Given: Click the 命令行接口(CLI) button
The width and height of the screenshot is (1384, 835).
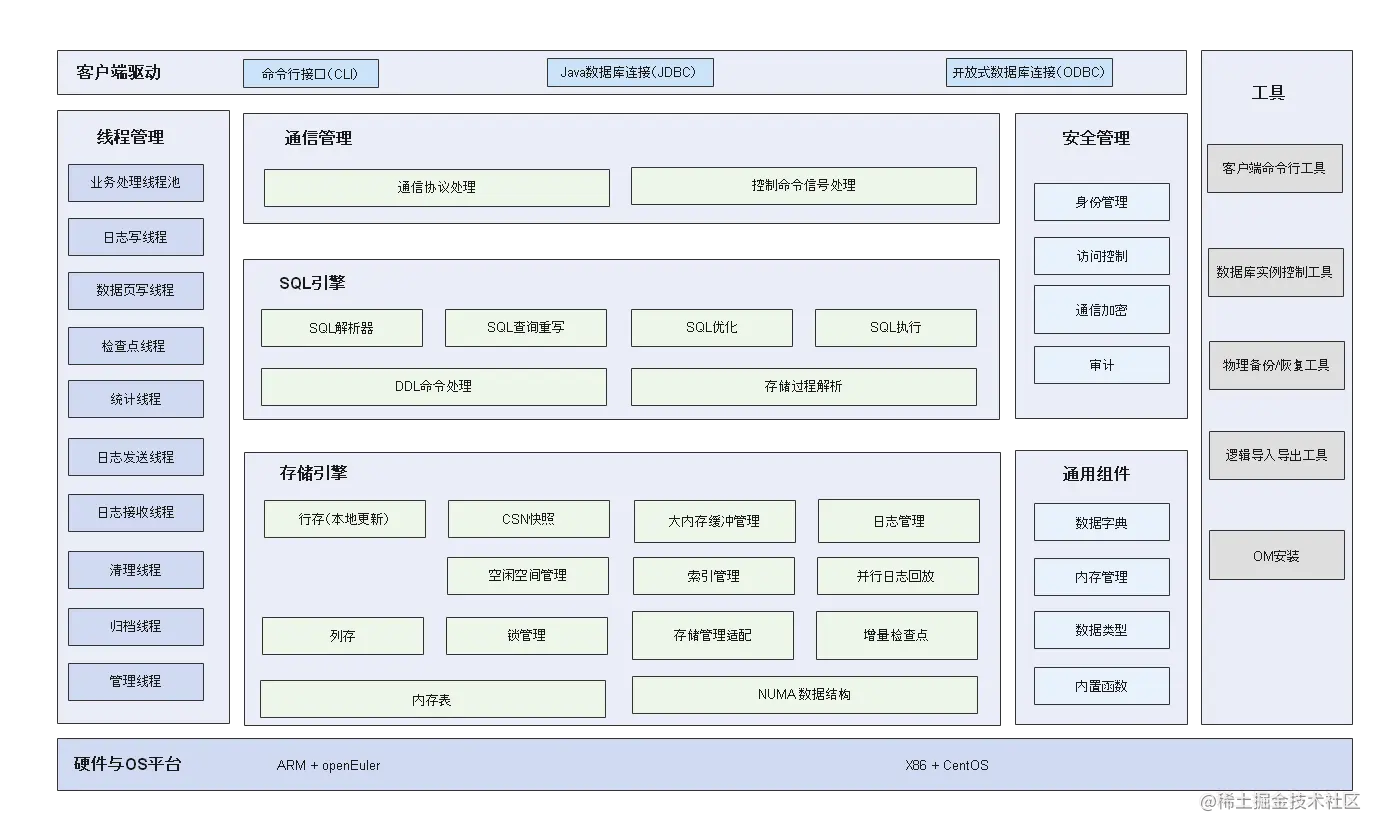Looking at the screenshot, I should [310, 72].
